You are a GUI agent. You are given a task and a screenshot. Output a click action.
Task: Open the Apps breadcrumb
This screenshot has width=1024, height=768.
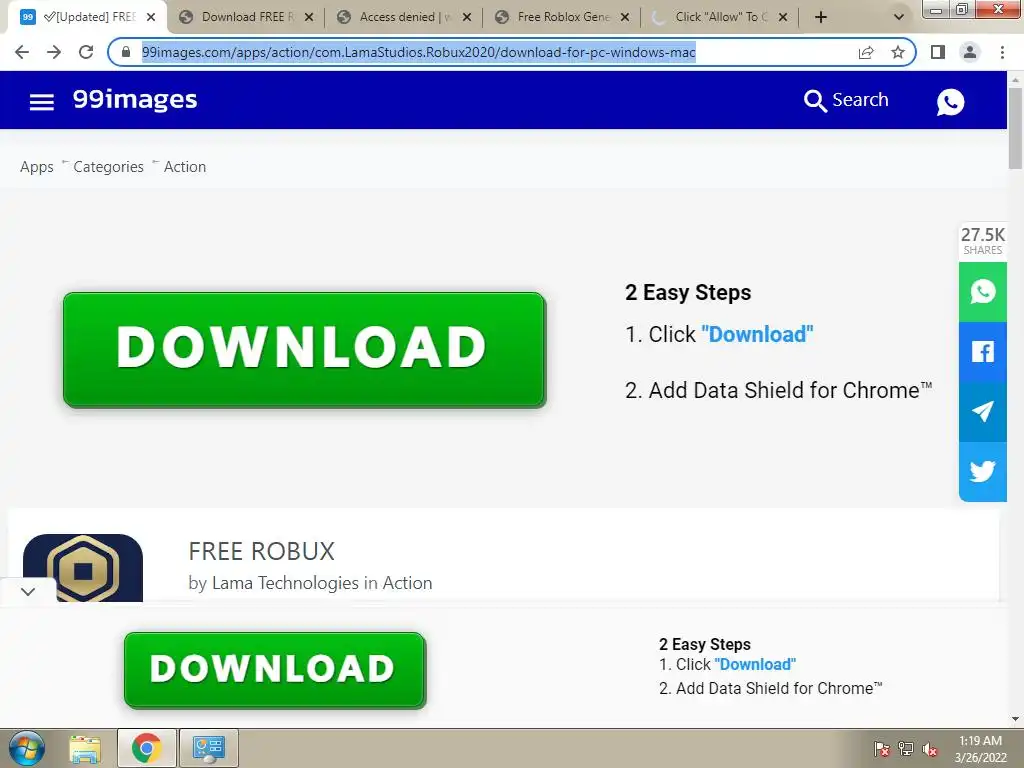point(37,167)
